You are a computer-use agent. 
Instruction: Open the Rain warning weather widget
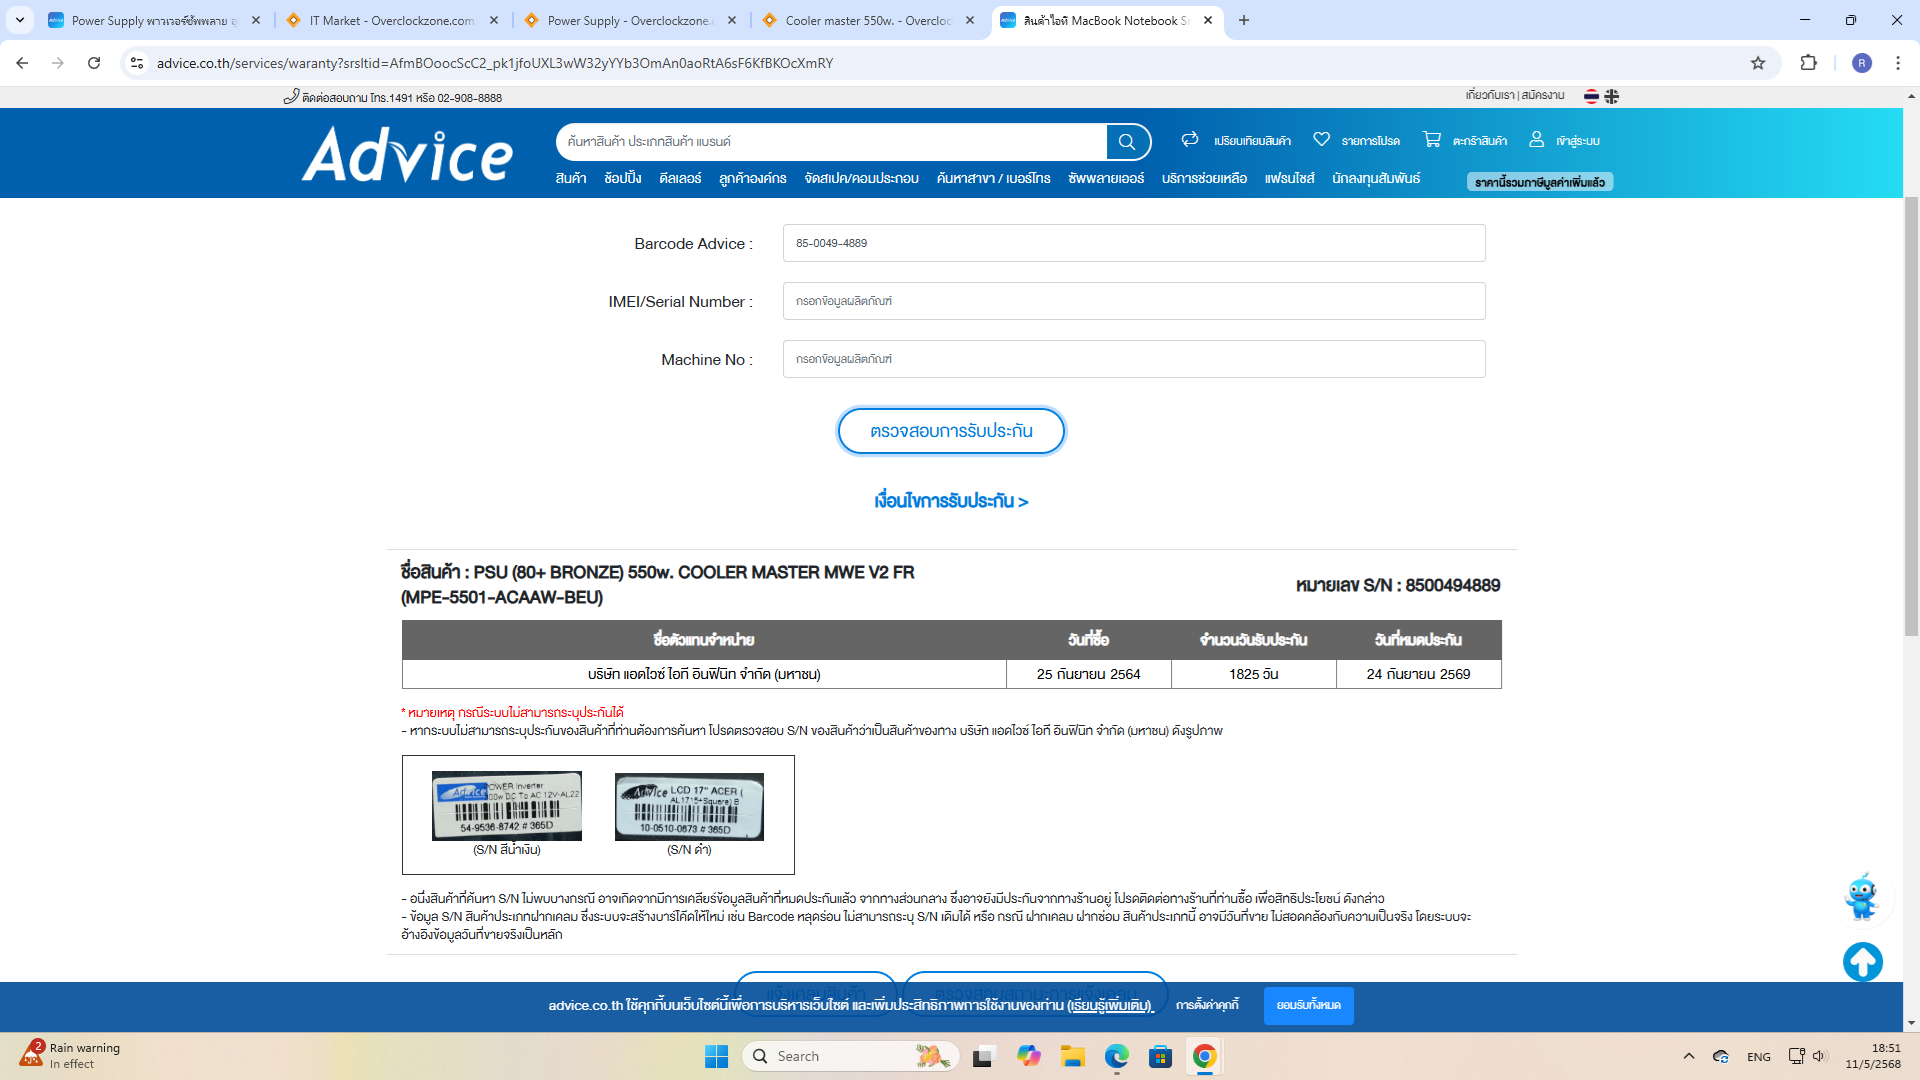70,1055
